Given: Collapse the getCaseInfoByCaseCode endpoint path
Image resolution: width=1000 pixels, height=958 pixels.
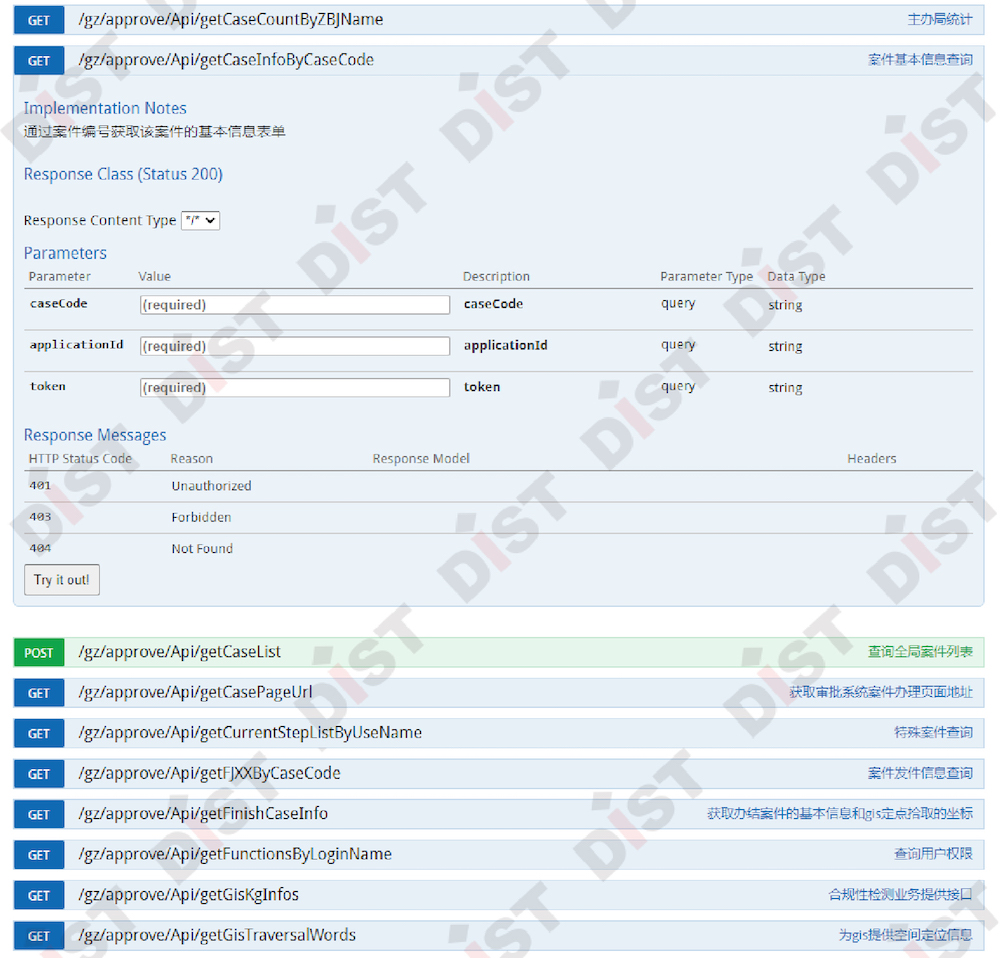Looking at the screenshot, I should coord(226,60).
